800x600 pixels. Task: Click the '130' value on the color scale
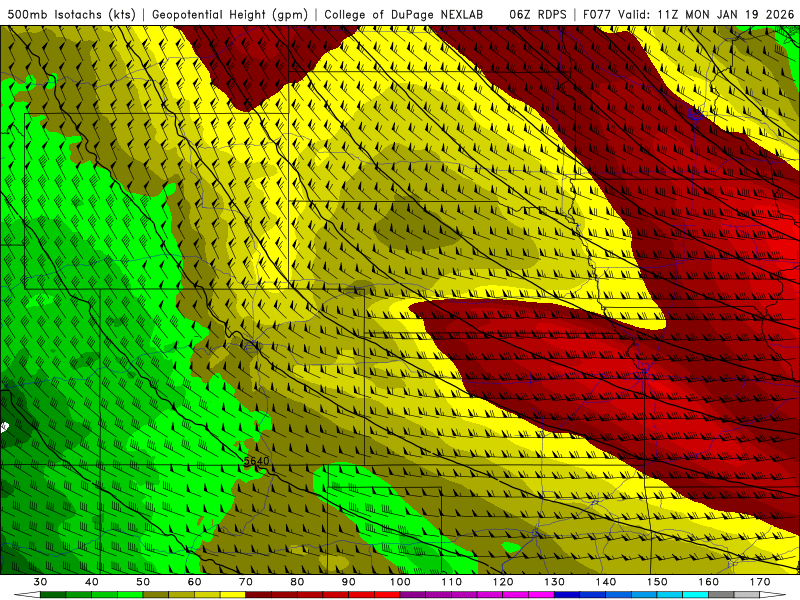554,582
